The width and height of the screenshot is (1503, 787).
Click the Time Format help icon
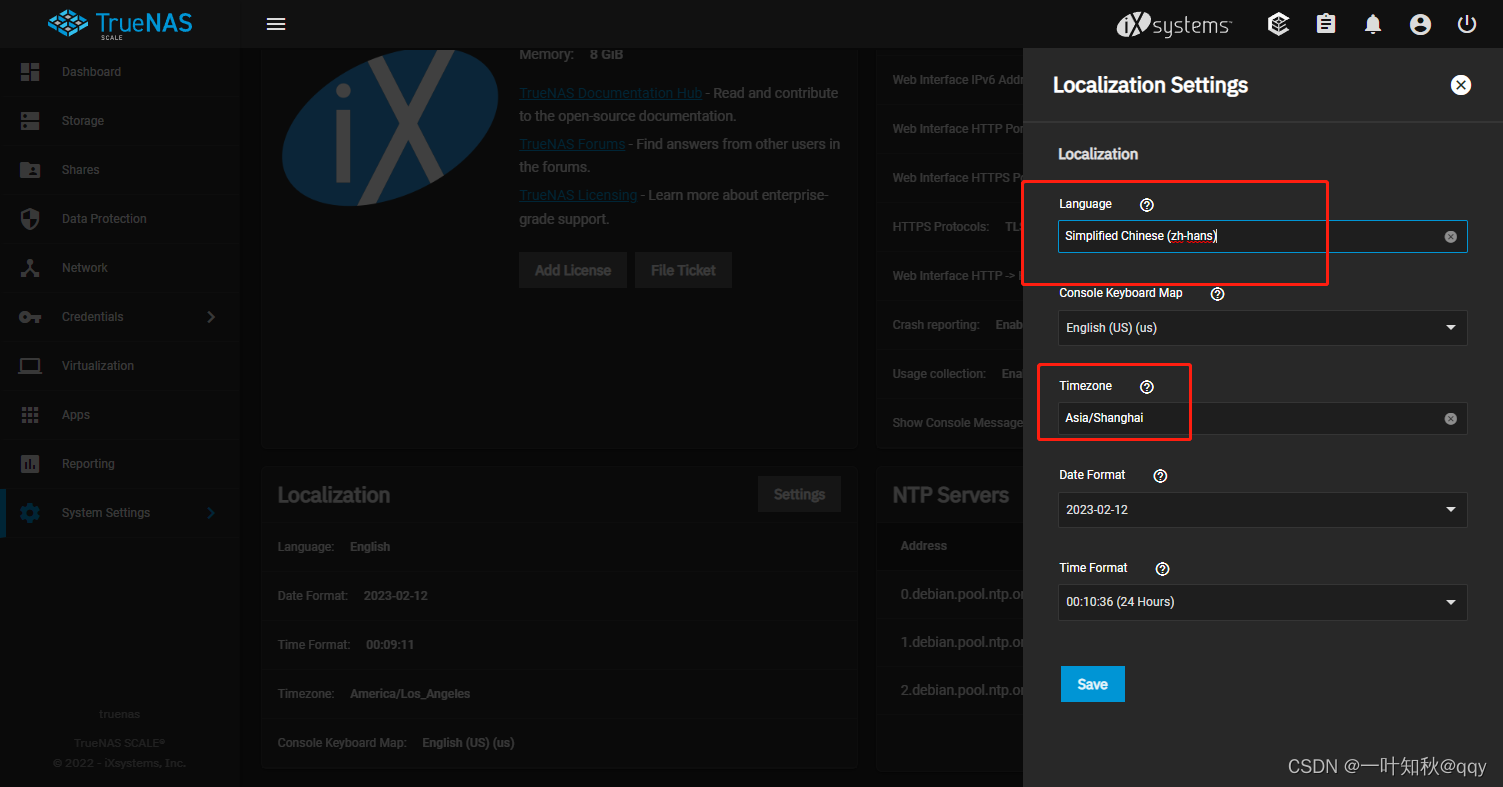click(x=1162, y=568)
